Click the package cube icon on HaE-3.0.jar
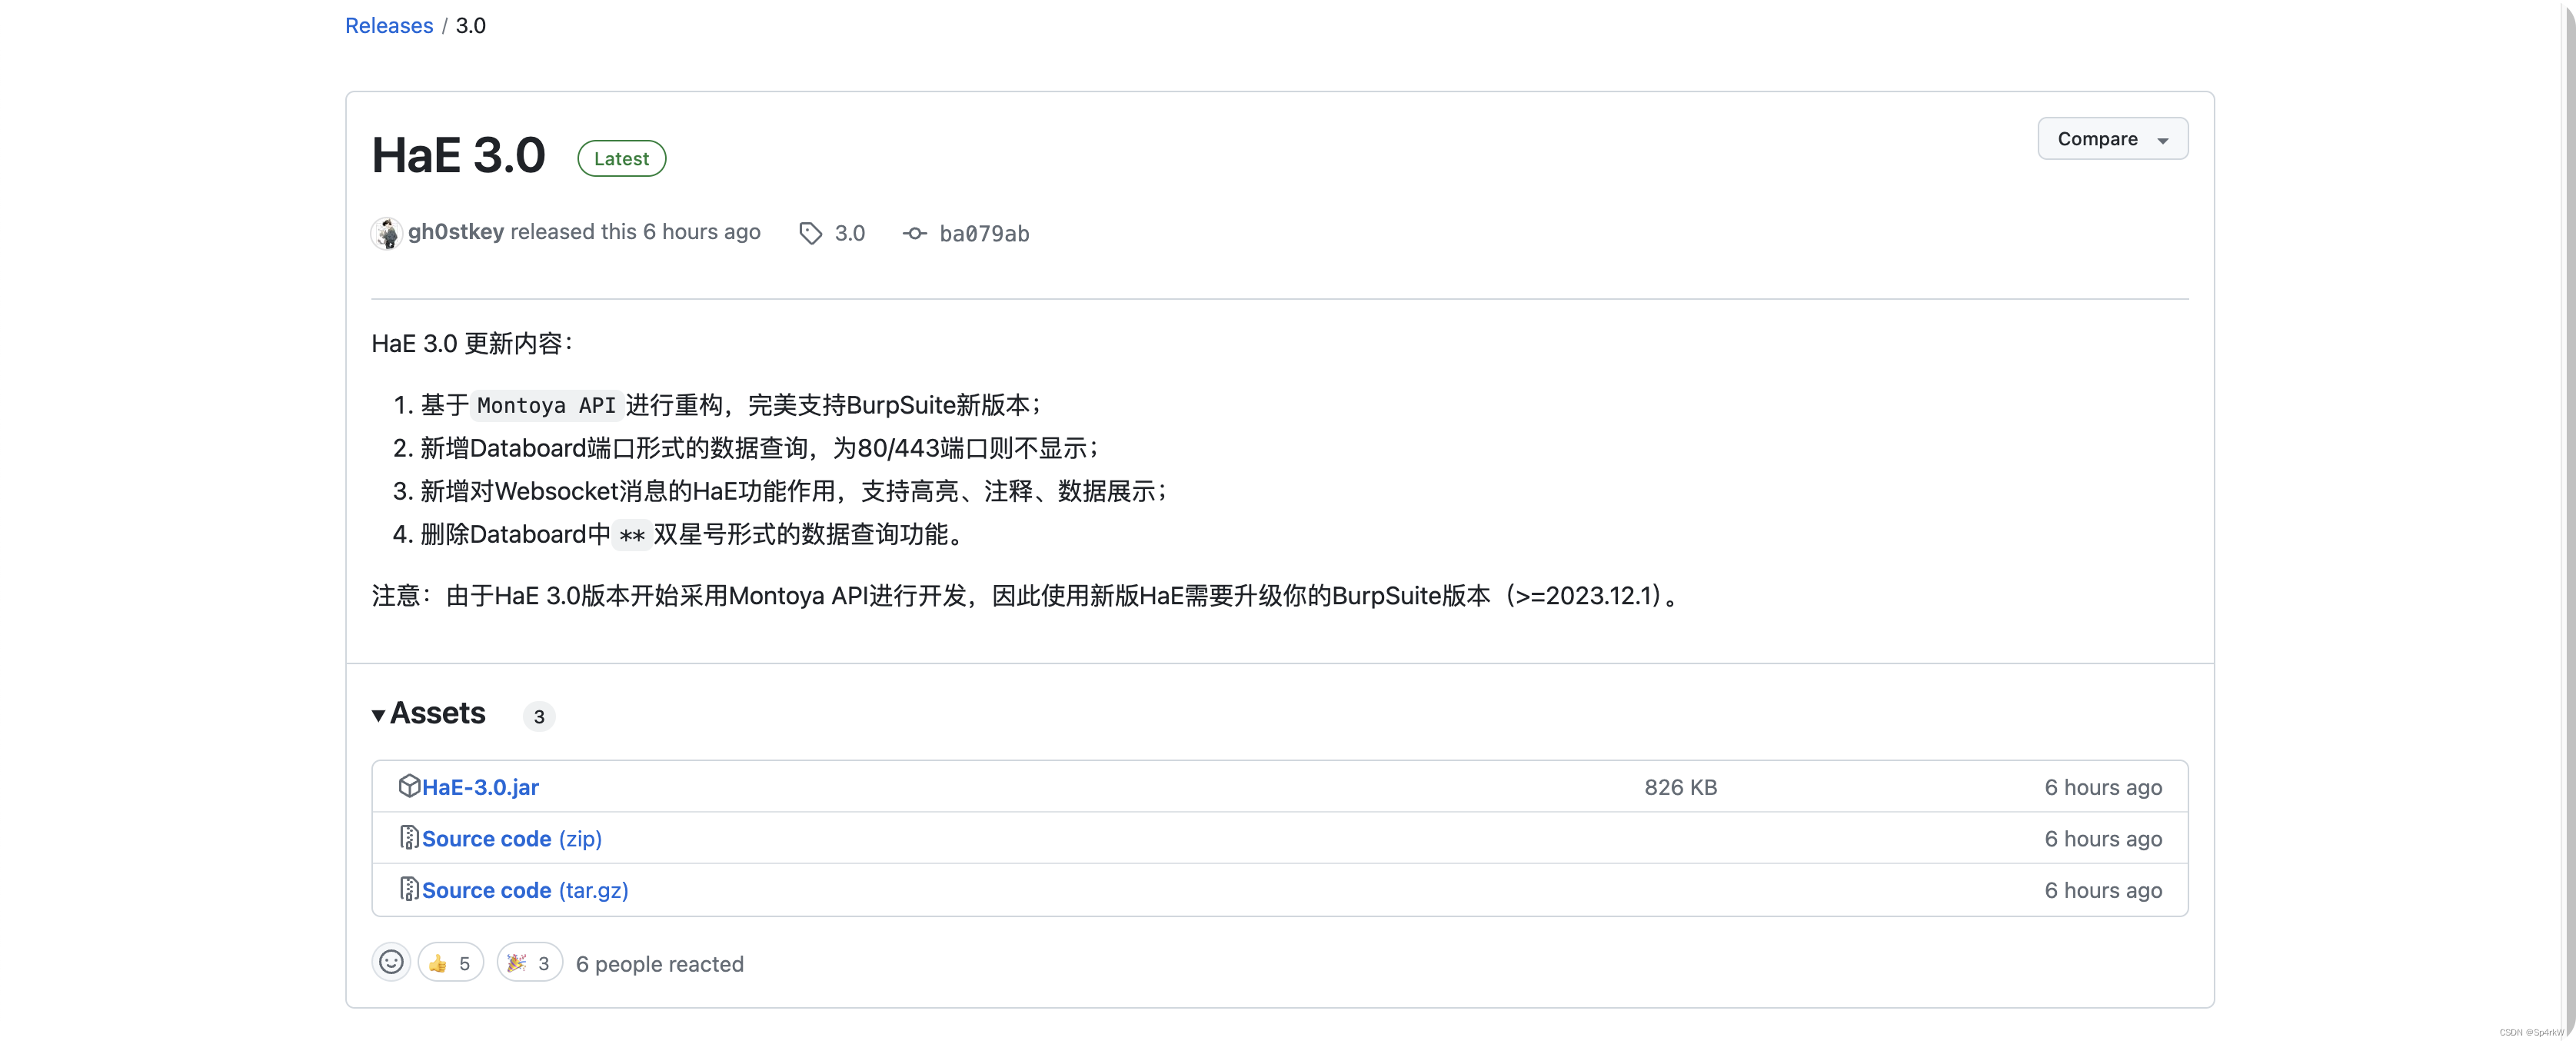 click(410, 786)
